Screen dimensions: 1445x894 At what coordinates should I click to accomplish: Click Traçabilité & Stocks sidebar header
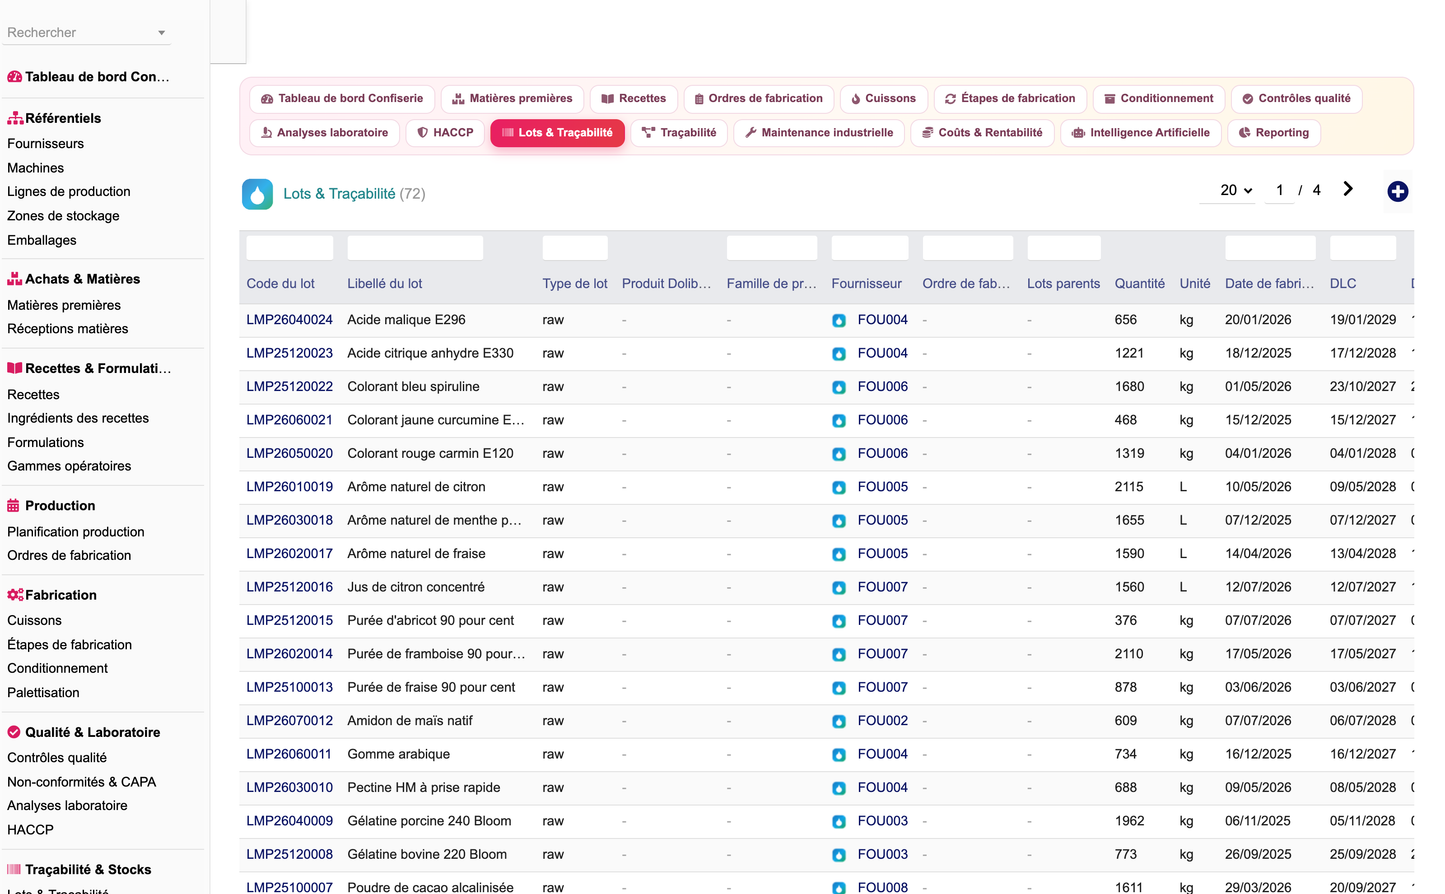click(79, 870)
